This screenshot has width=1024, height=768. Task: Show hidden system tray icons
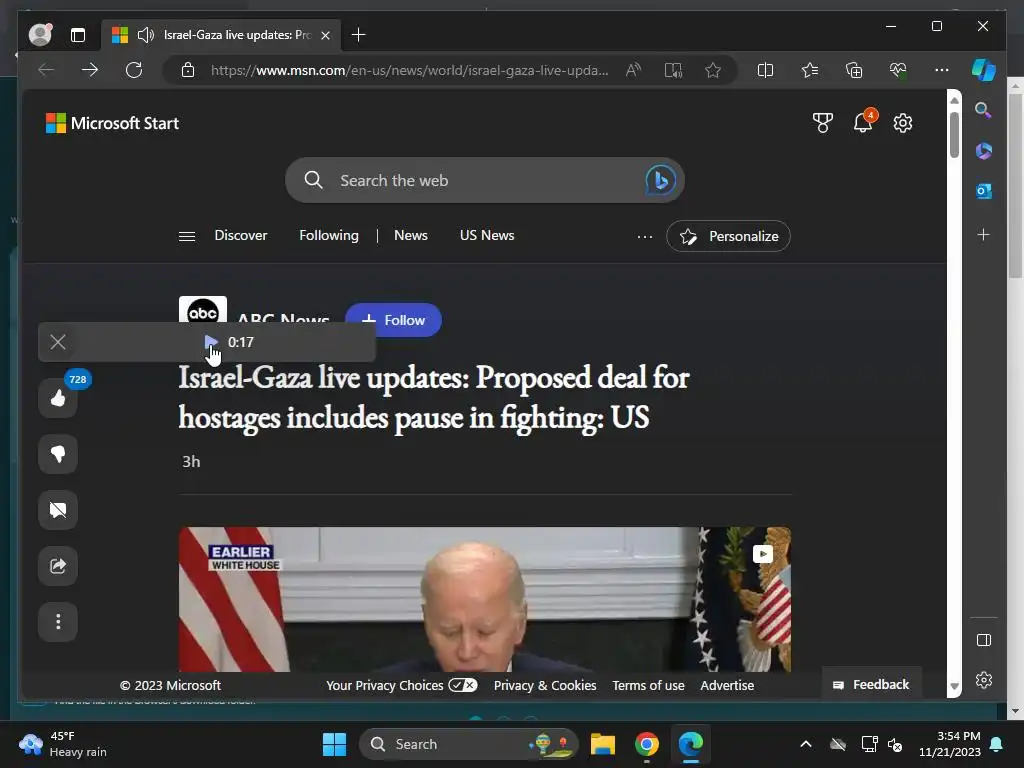tap(806, 744)
